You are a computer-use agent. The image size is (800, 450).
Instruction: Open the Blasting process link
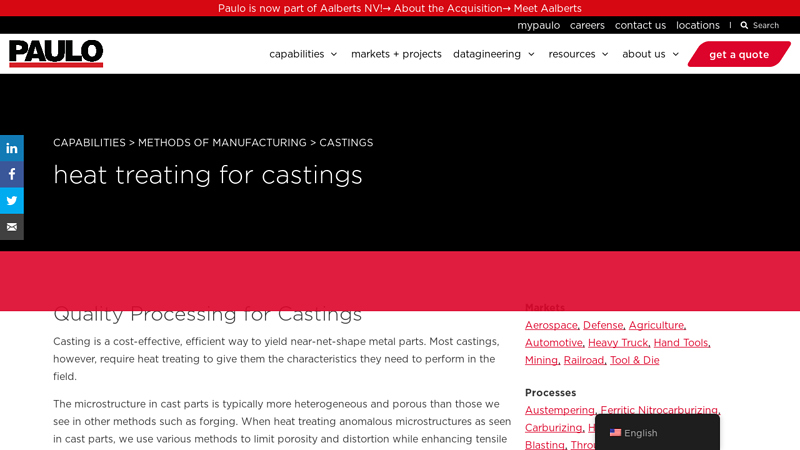545,445
